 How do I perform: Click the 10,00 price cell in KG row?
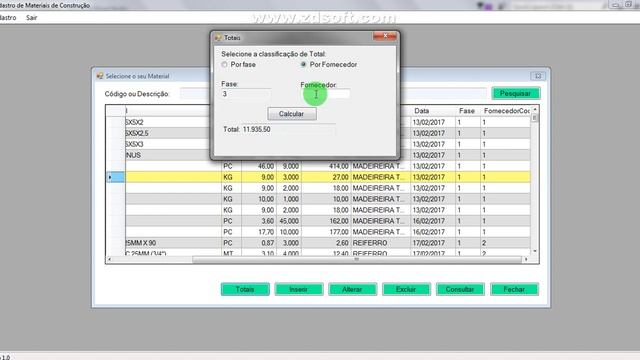(x=259, y=199)
